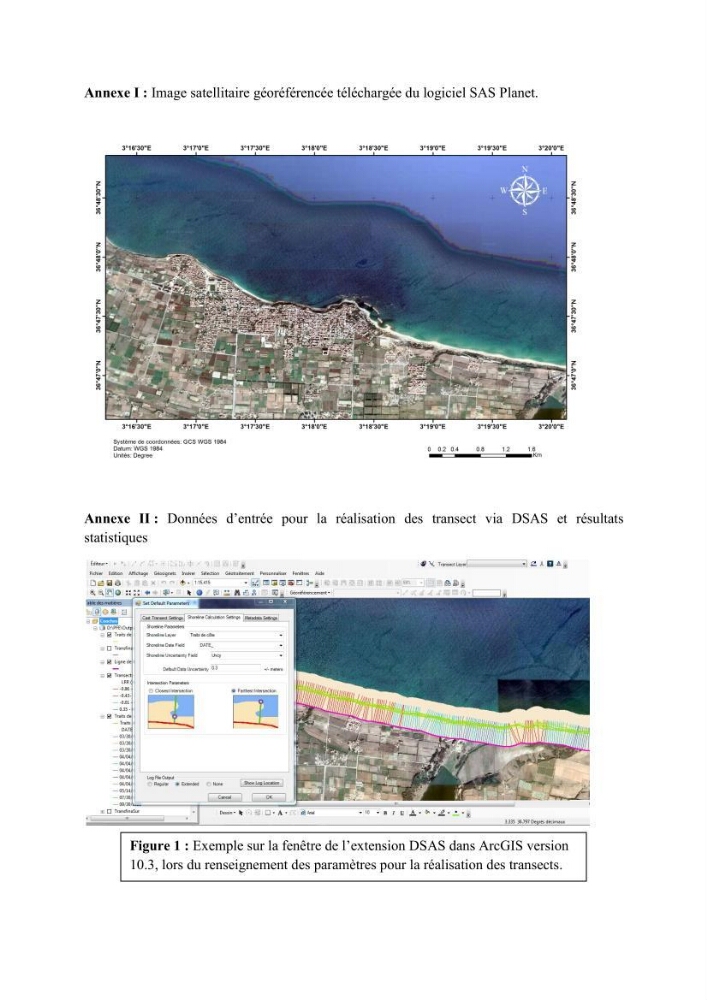Click List By Visibility icon
This screenshot has width=707, height=1000.
105,612
